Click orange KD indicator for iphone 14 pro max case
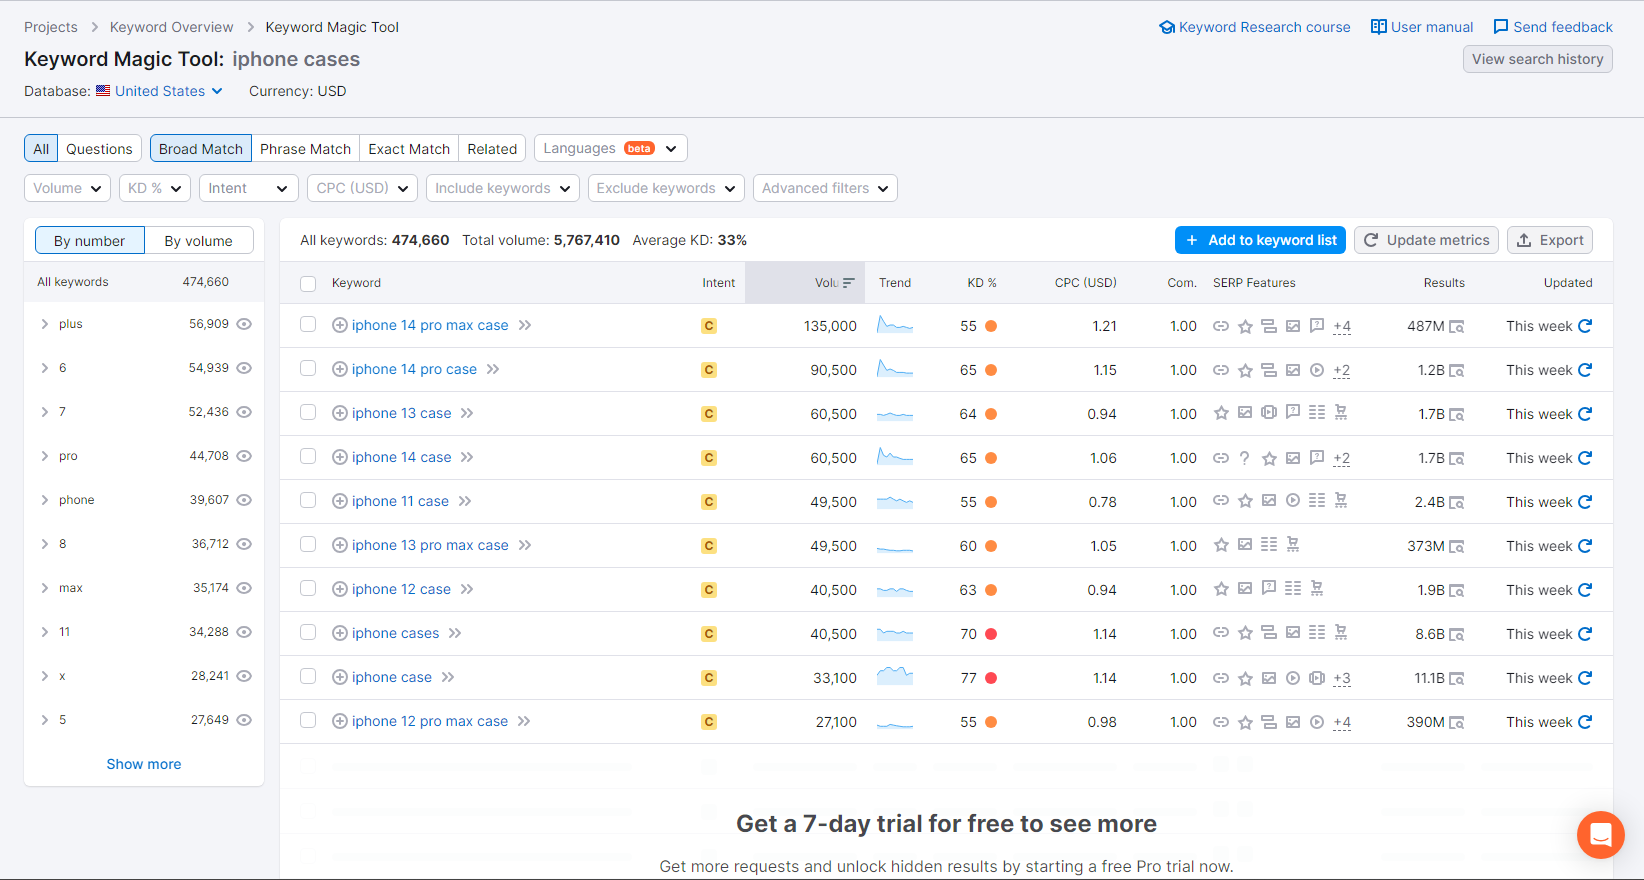 991,326
